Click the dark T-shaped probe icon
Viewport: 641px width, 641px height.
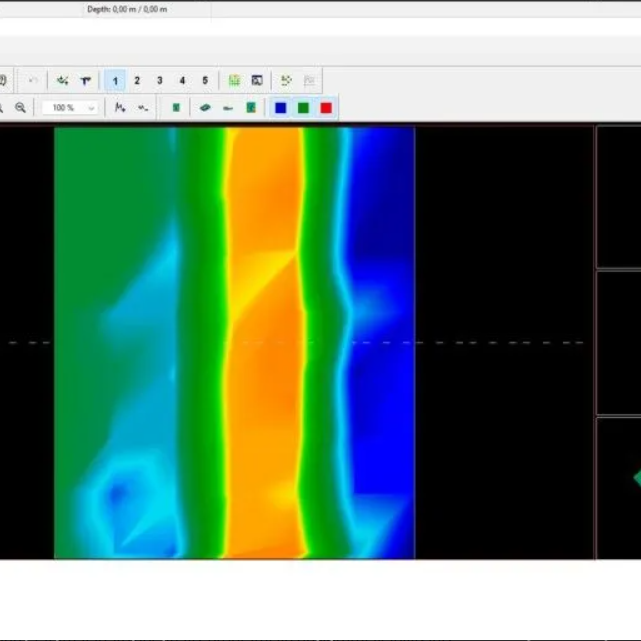[85, 81]
